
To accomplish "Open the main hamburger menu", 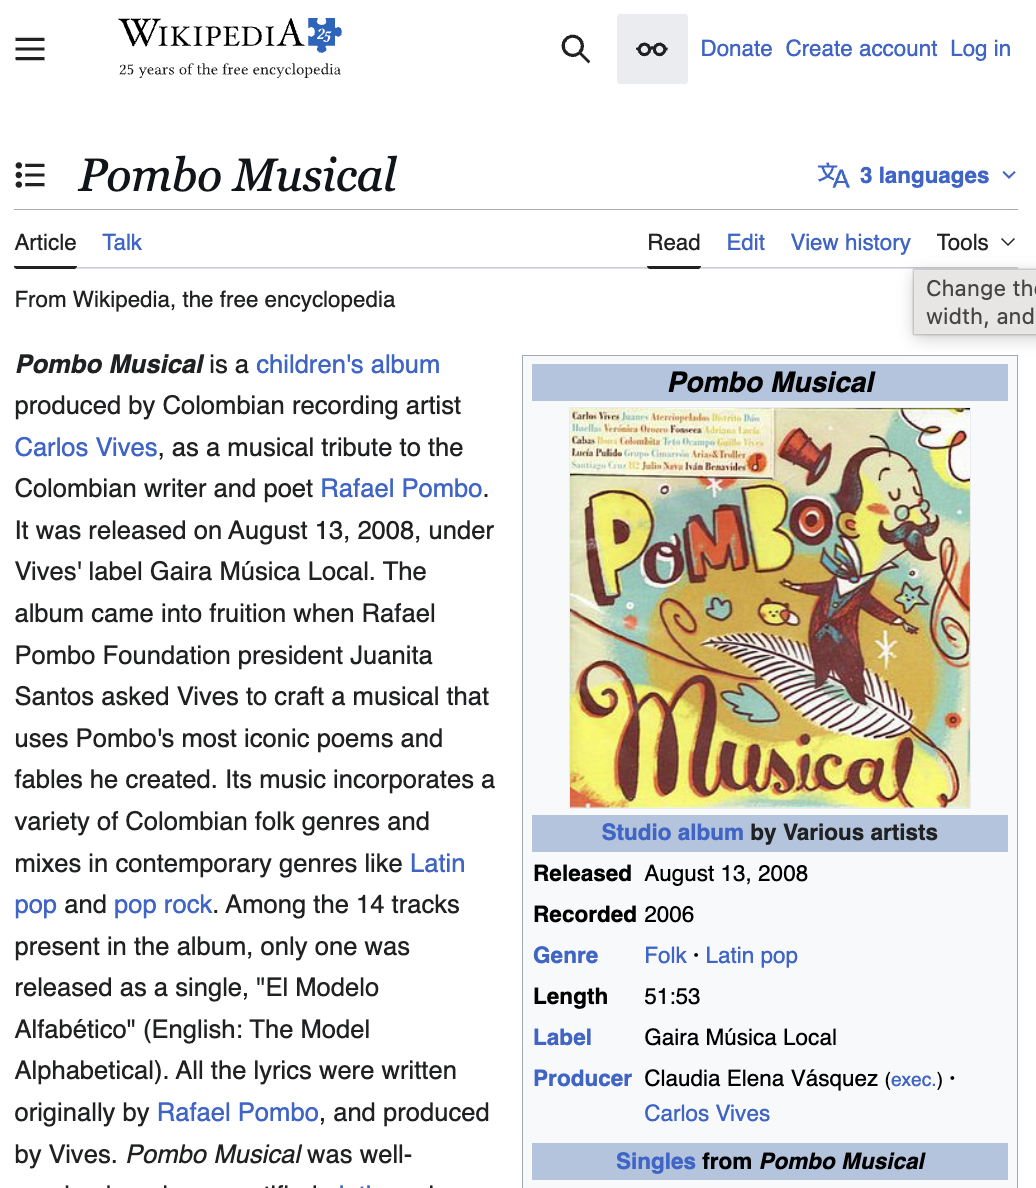I will coord(30,49).
